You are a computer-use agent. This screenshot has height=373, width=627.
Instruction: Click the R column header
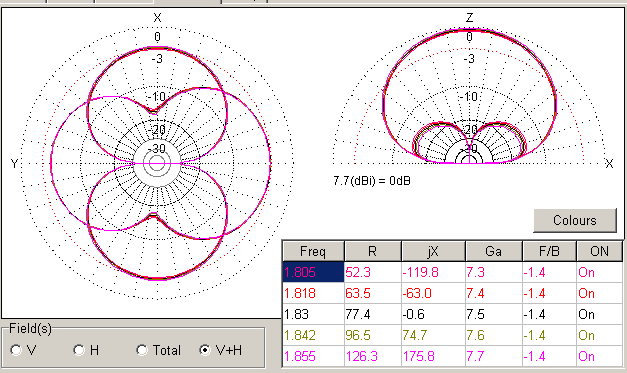pos(373,251)
